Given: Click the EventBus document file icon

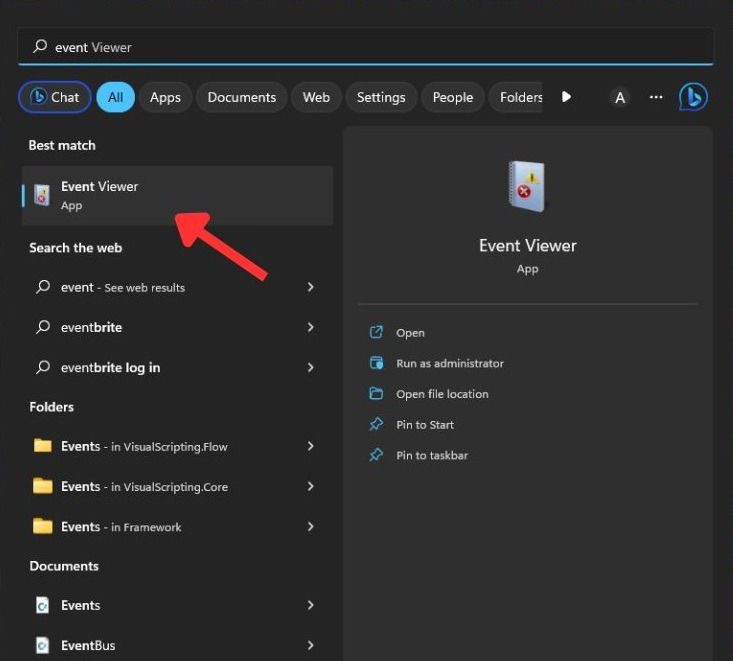Looking at the screenshot, I should coord(42,645).
